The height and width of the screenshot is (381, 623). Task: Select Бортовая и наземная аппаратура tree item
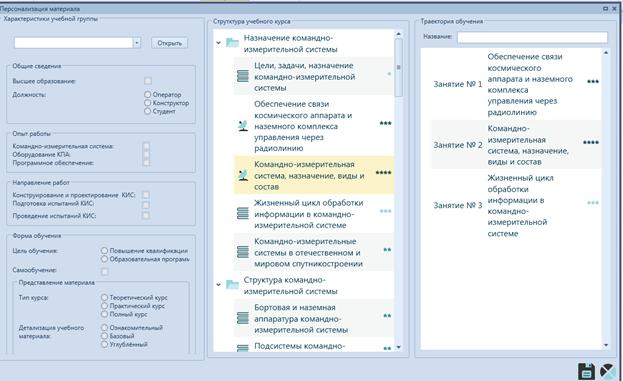tap(314, 318)
